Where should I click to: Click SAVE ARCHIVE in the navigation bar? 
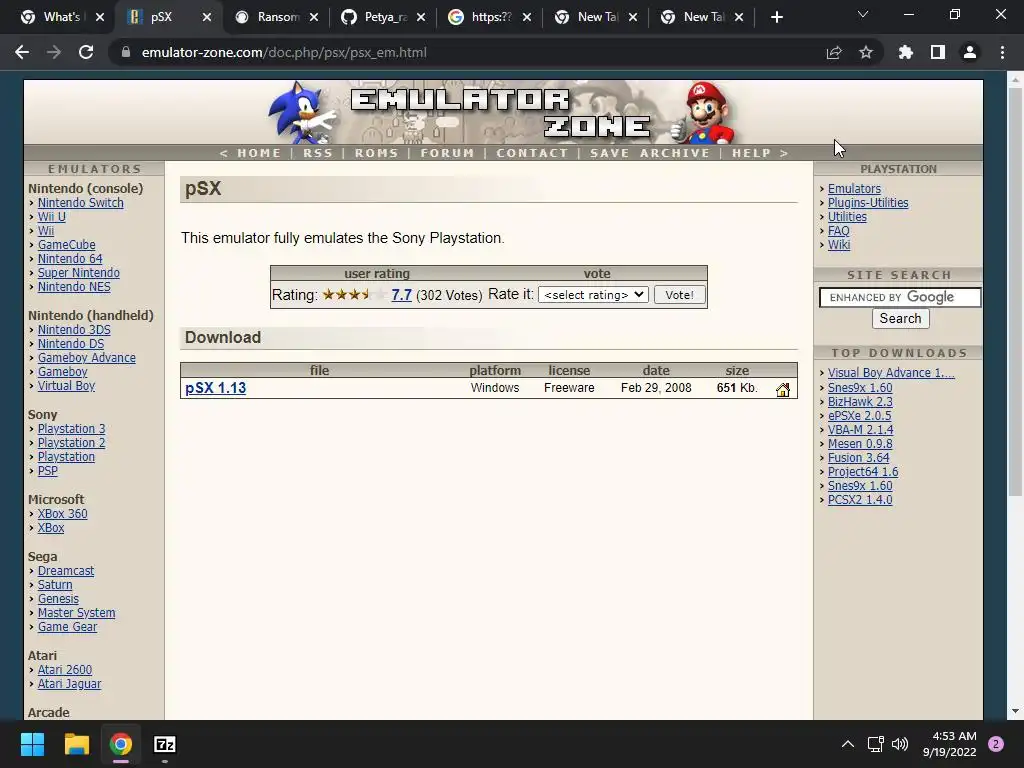[650, 153]
